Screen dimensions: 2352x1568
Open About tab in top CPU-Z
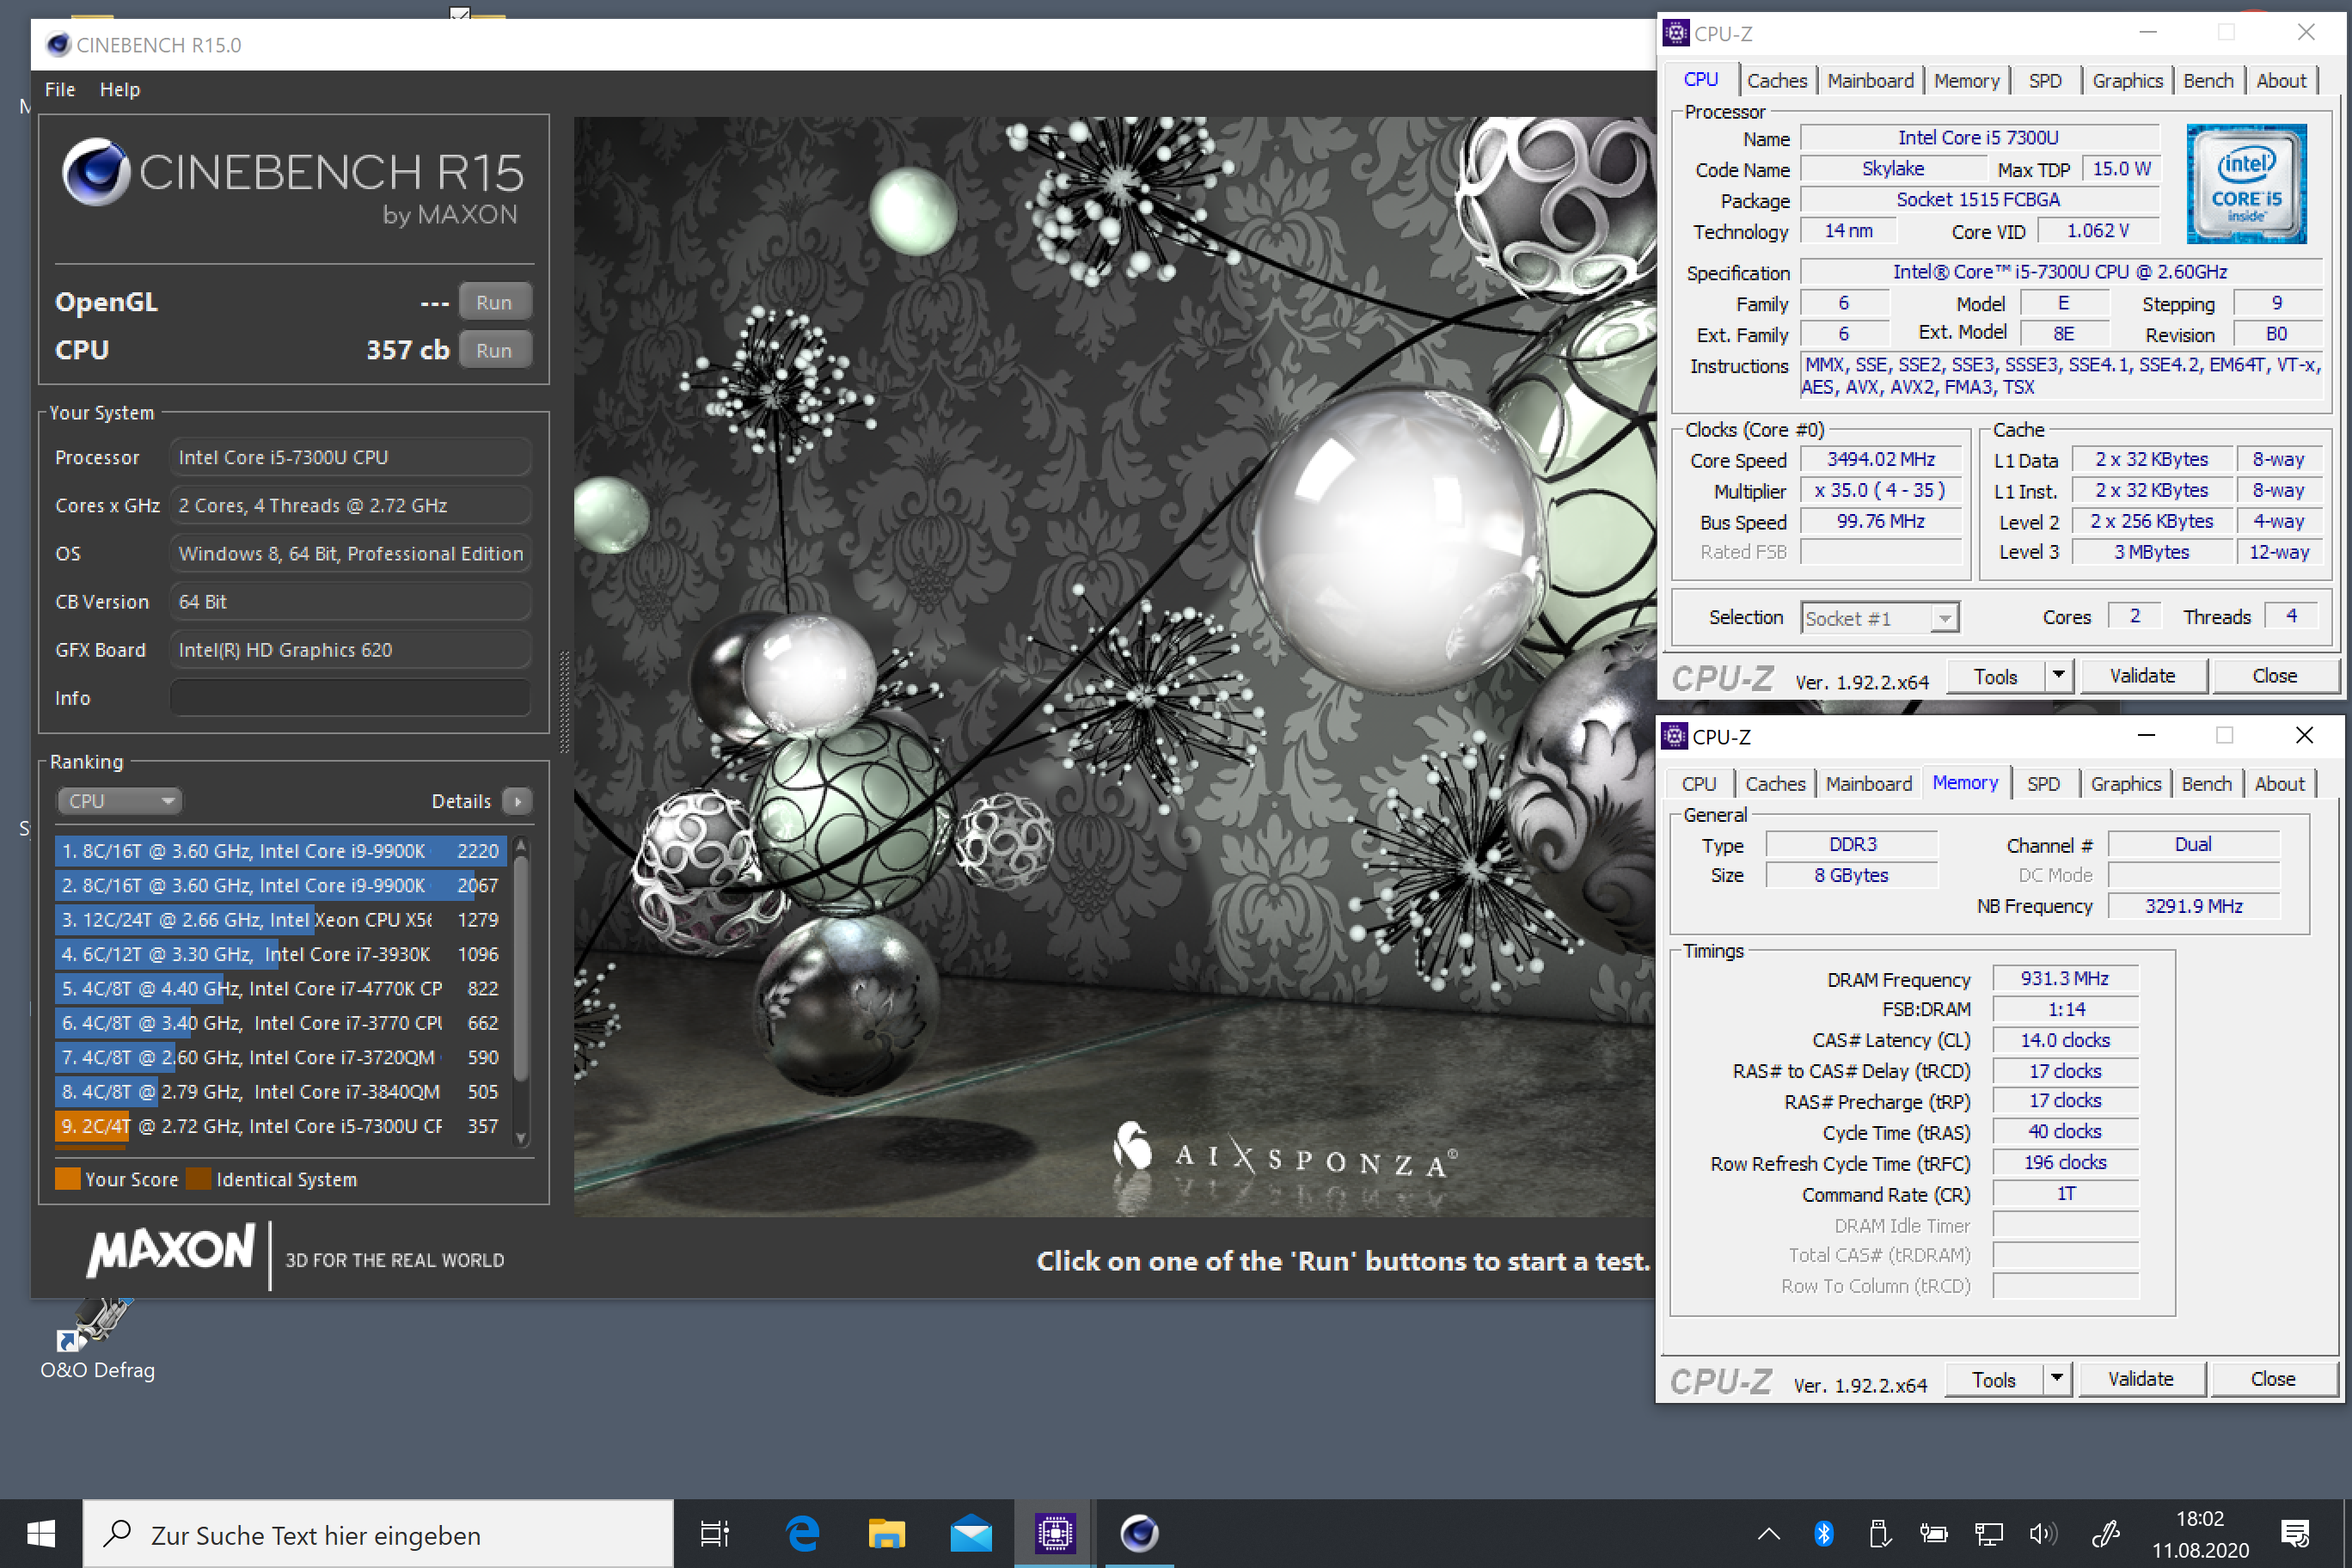(2281, 81)
